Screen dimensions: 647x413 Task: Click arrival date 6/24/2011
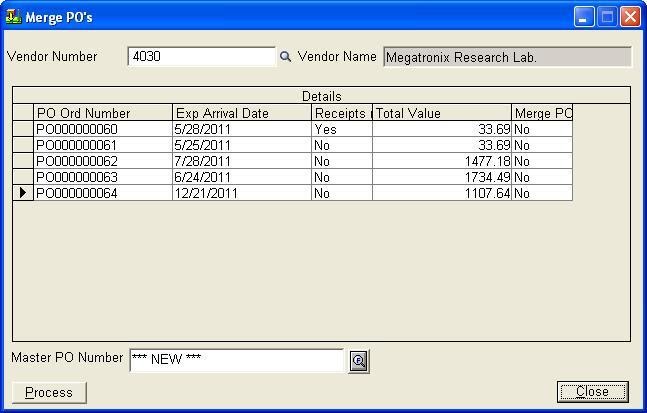click(x=242, y=177)
